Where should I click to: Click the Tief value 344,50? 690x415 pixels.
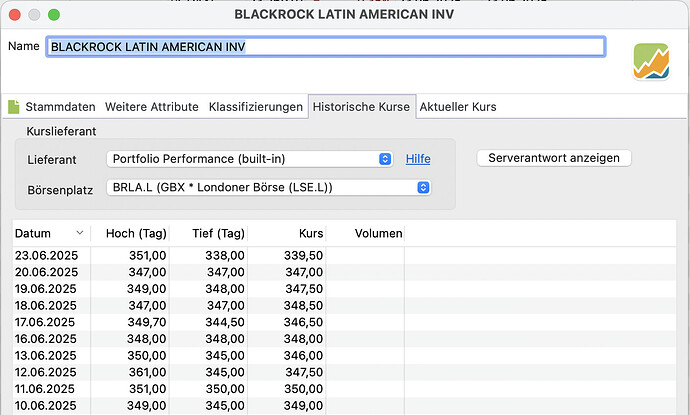coord(225,323)
